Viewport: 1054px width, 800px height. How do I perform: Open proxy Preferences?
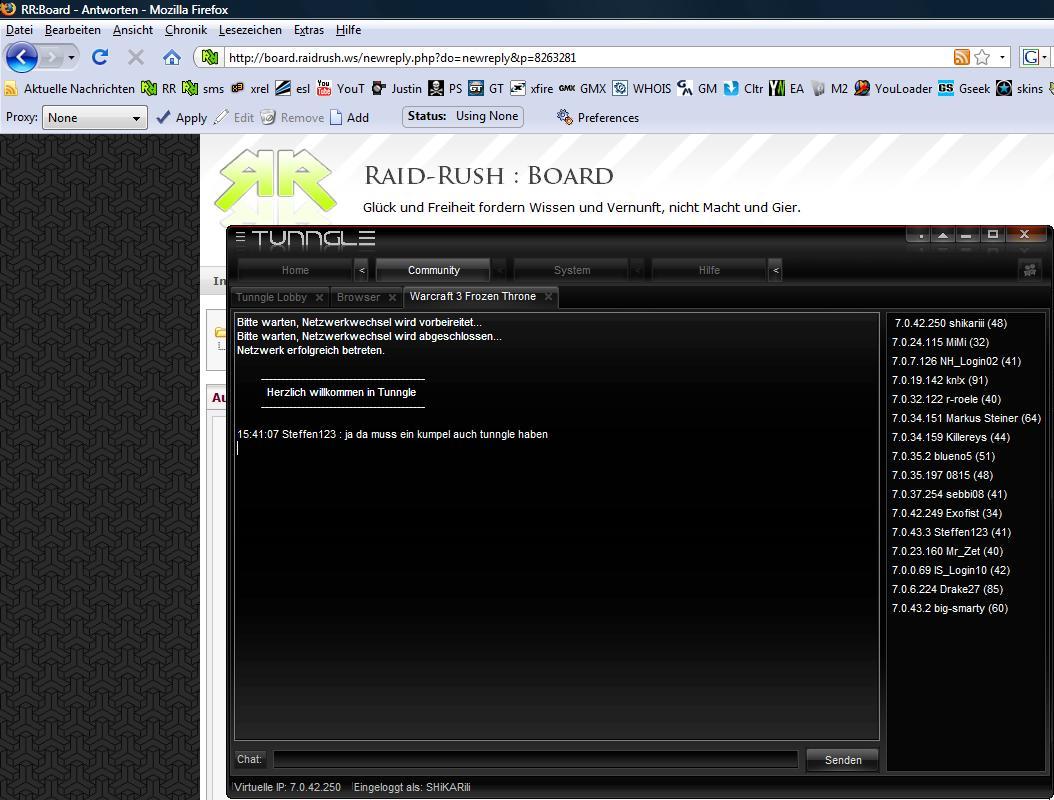click(597, 117)
